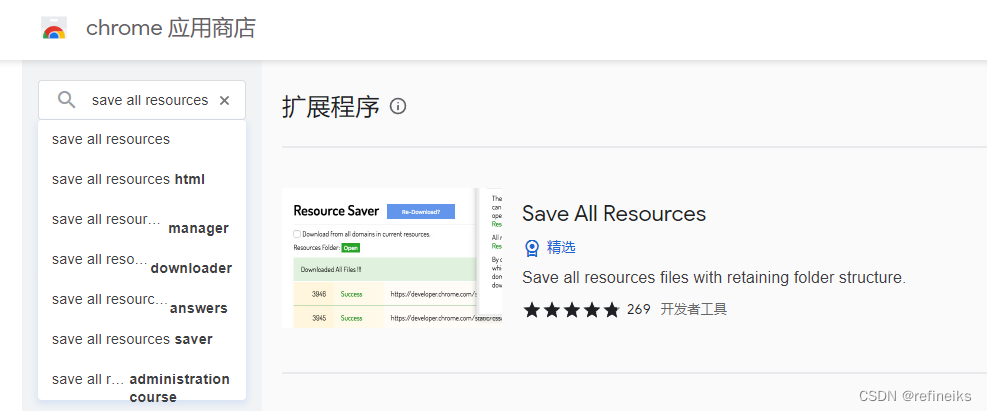Click the rating count 269
This screenshot has width=987, height=411.
(x=638, y=310)
